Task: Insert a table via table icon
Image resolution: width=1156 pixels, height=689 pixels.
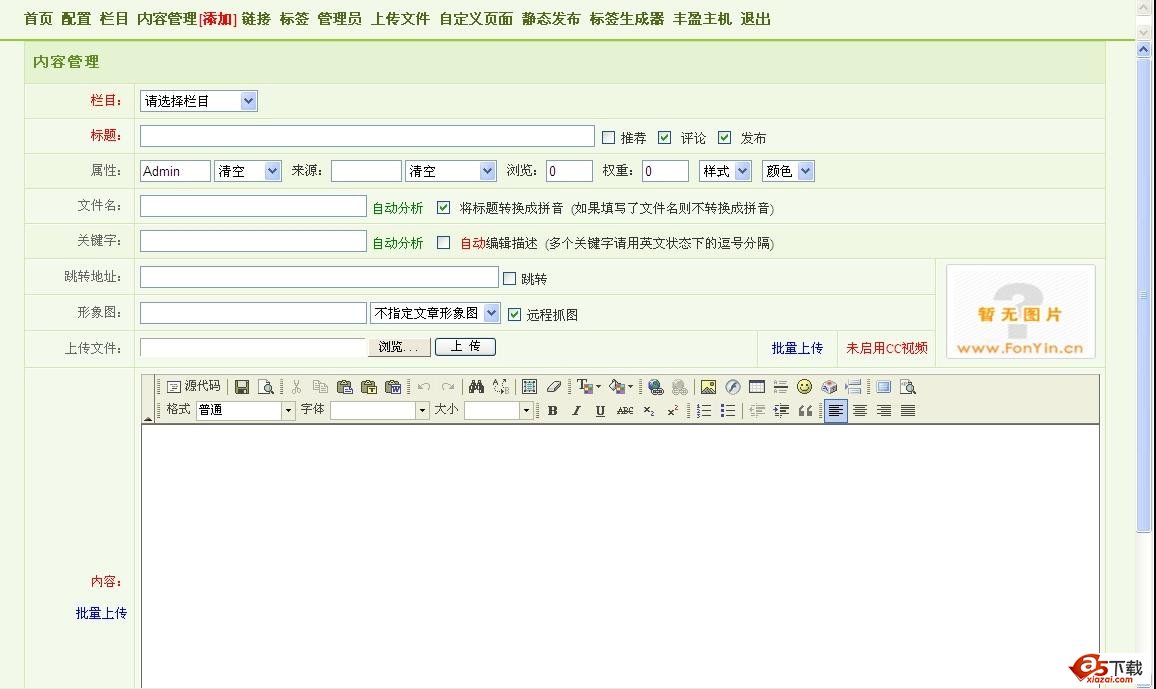Action: tap(756, 387)
